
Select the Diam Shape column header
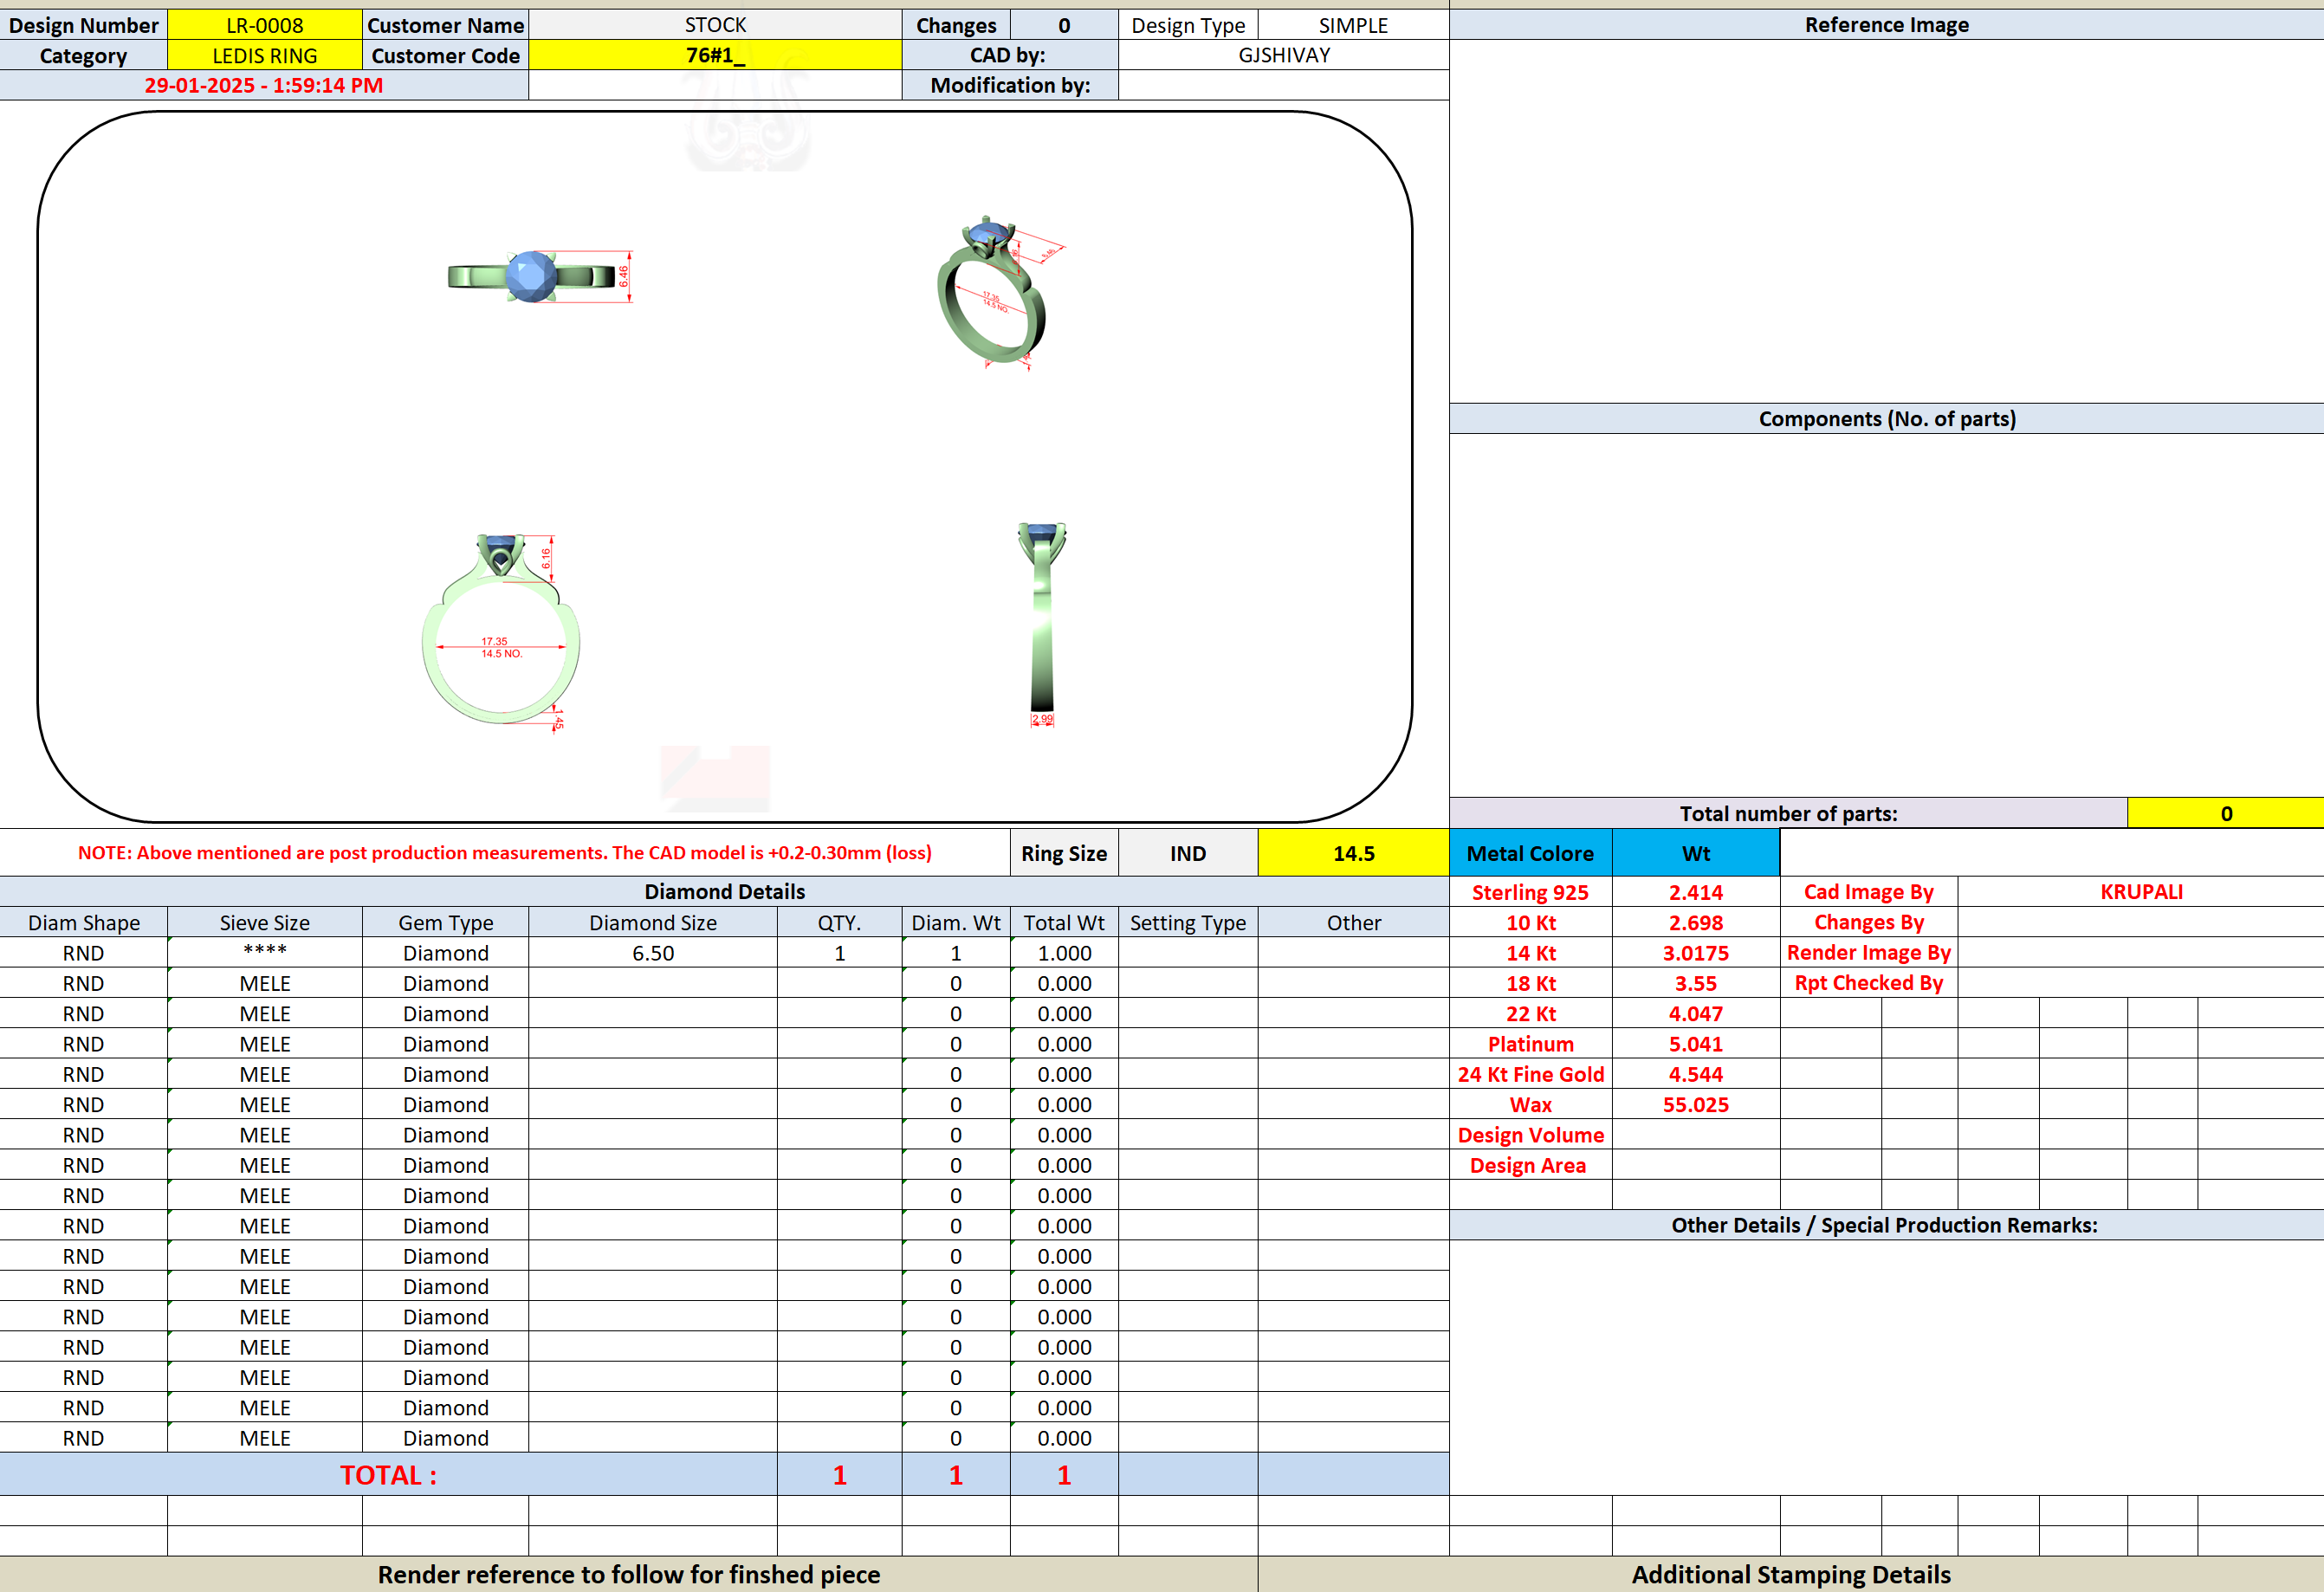[83, 922]
